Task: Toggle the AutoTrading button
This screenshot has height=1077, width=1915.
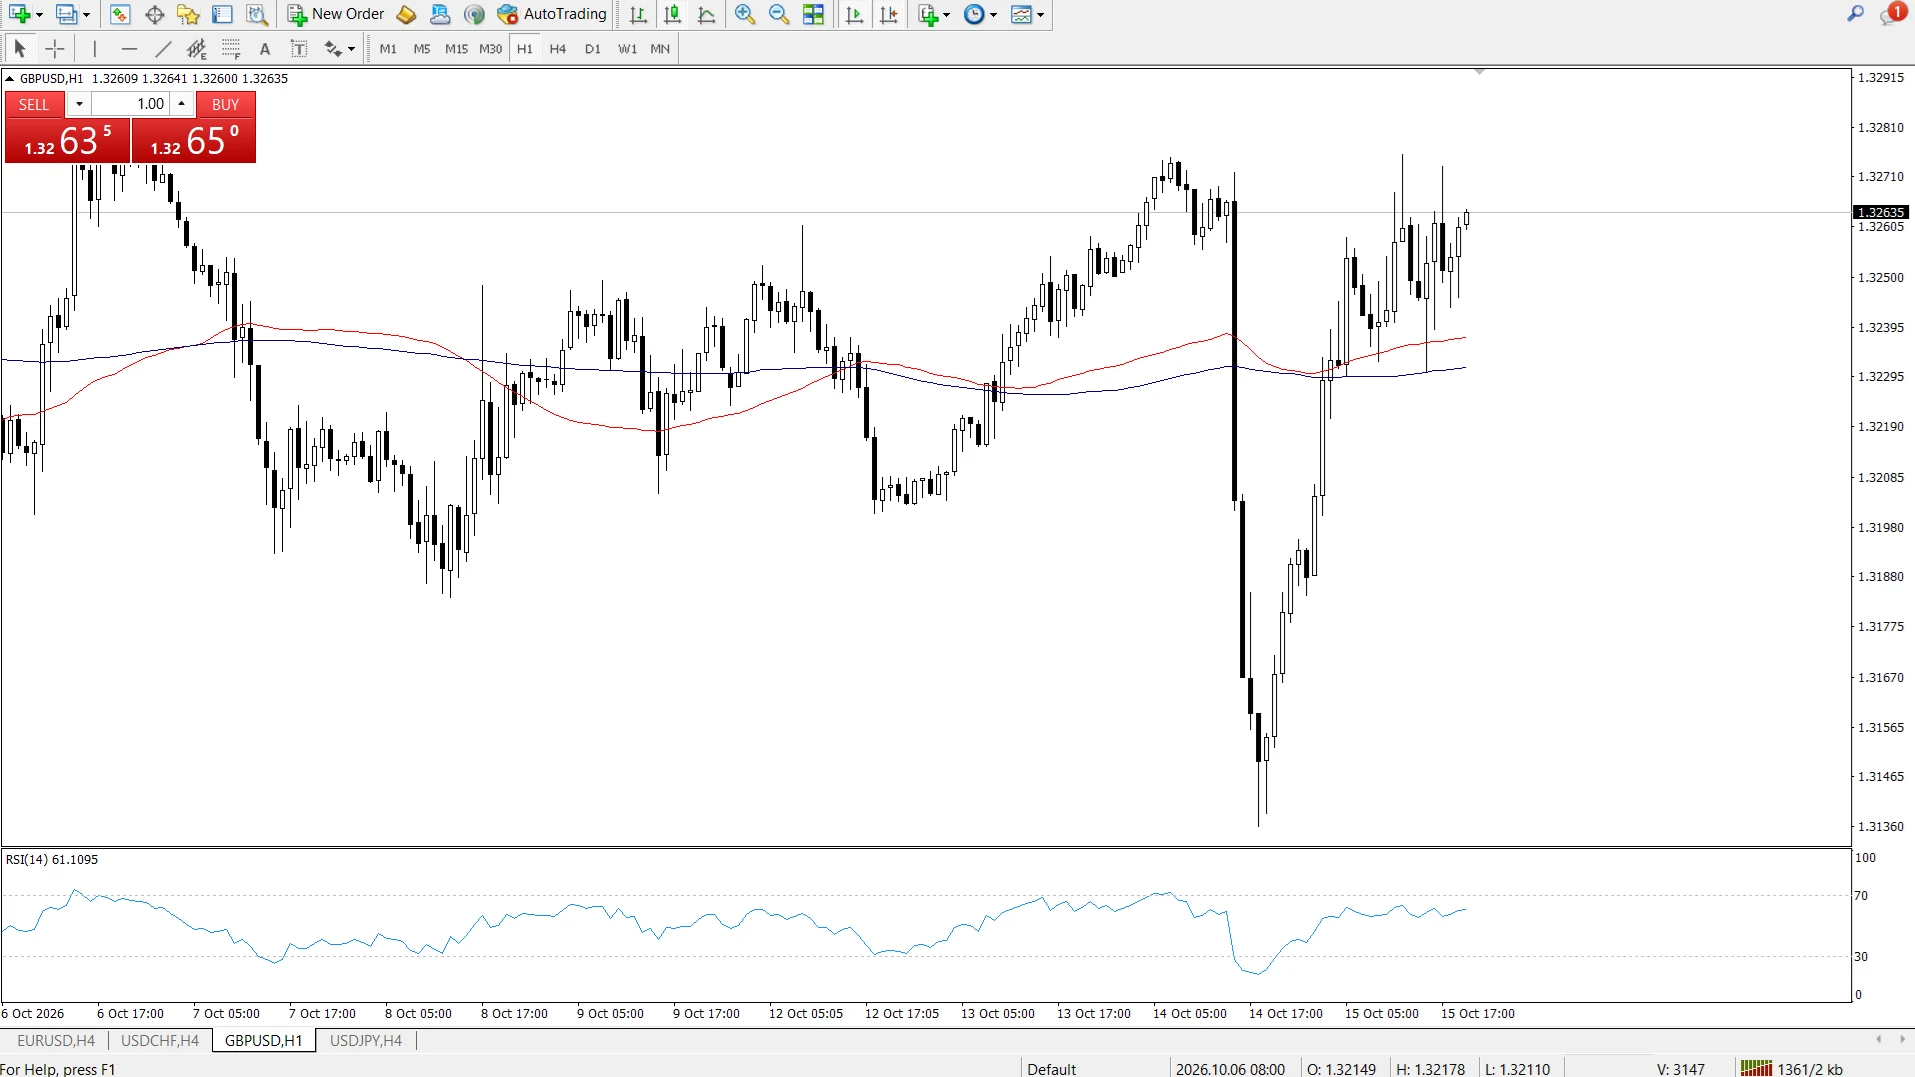Action: (552, 14)
